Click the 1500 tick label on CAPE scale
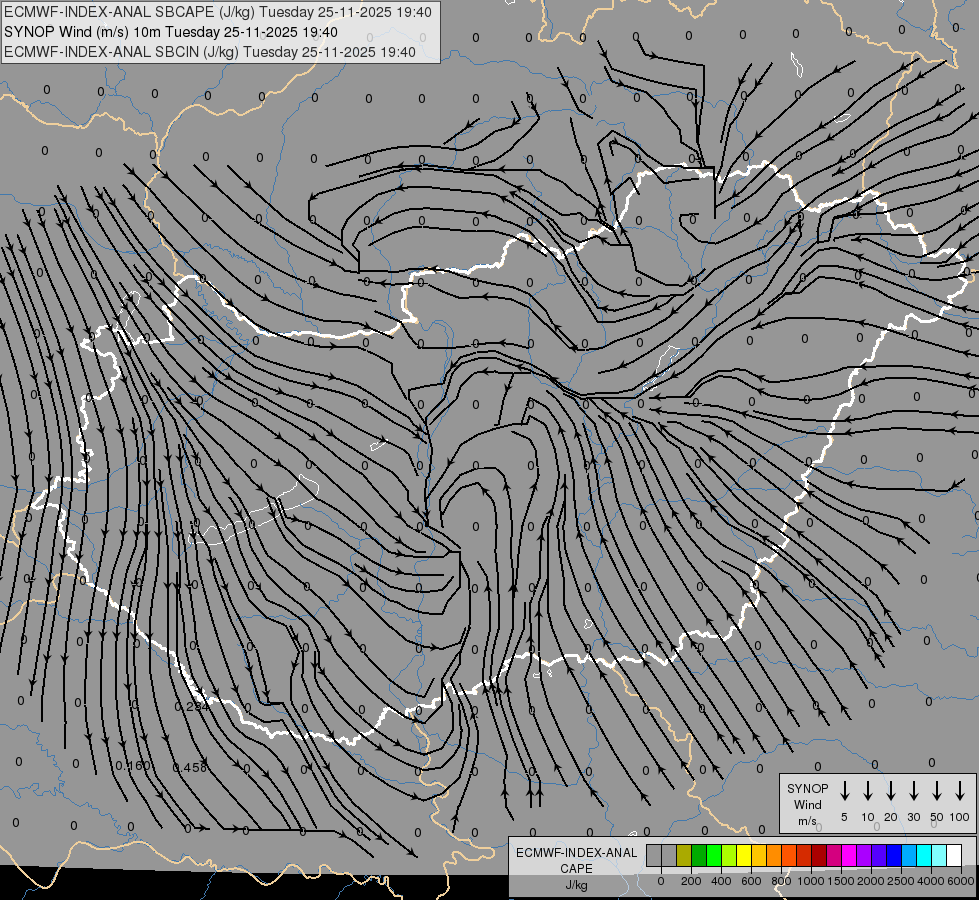This screenshot has width=979, height=900. point(841,881)
